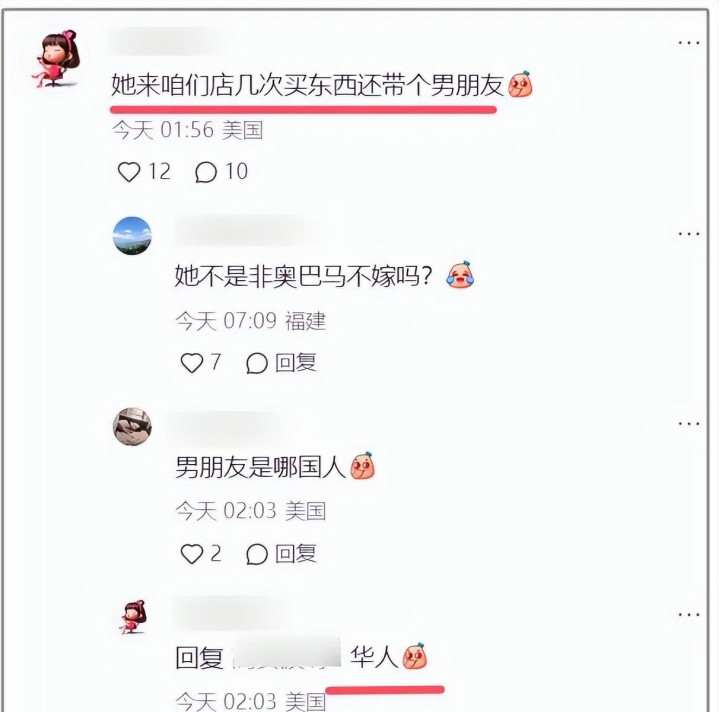Like the 男朋友是哪国人 comment

(x=192, y=553)
